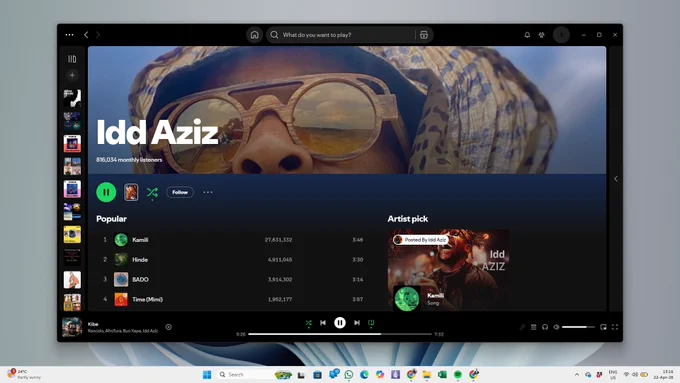
Task: Open the 'Posted By Idd Aziz' artist pick badge
Action: tap(421, 240)
